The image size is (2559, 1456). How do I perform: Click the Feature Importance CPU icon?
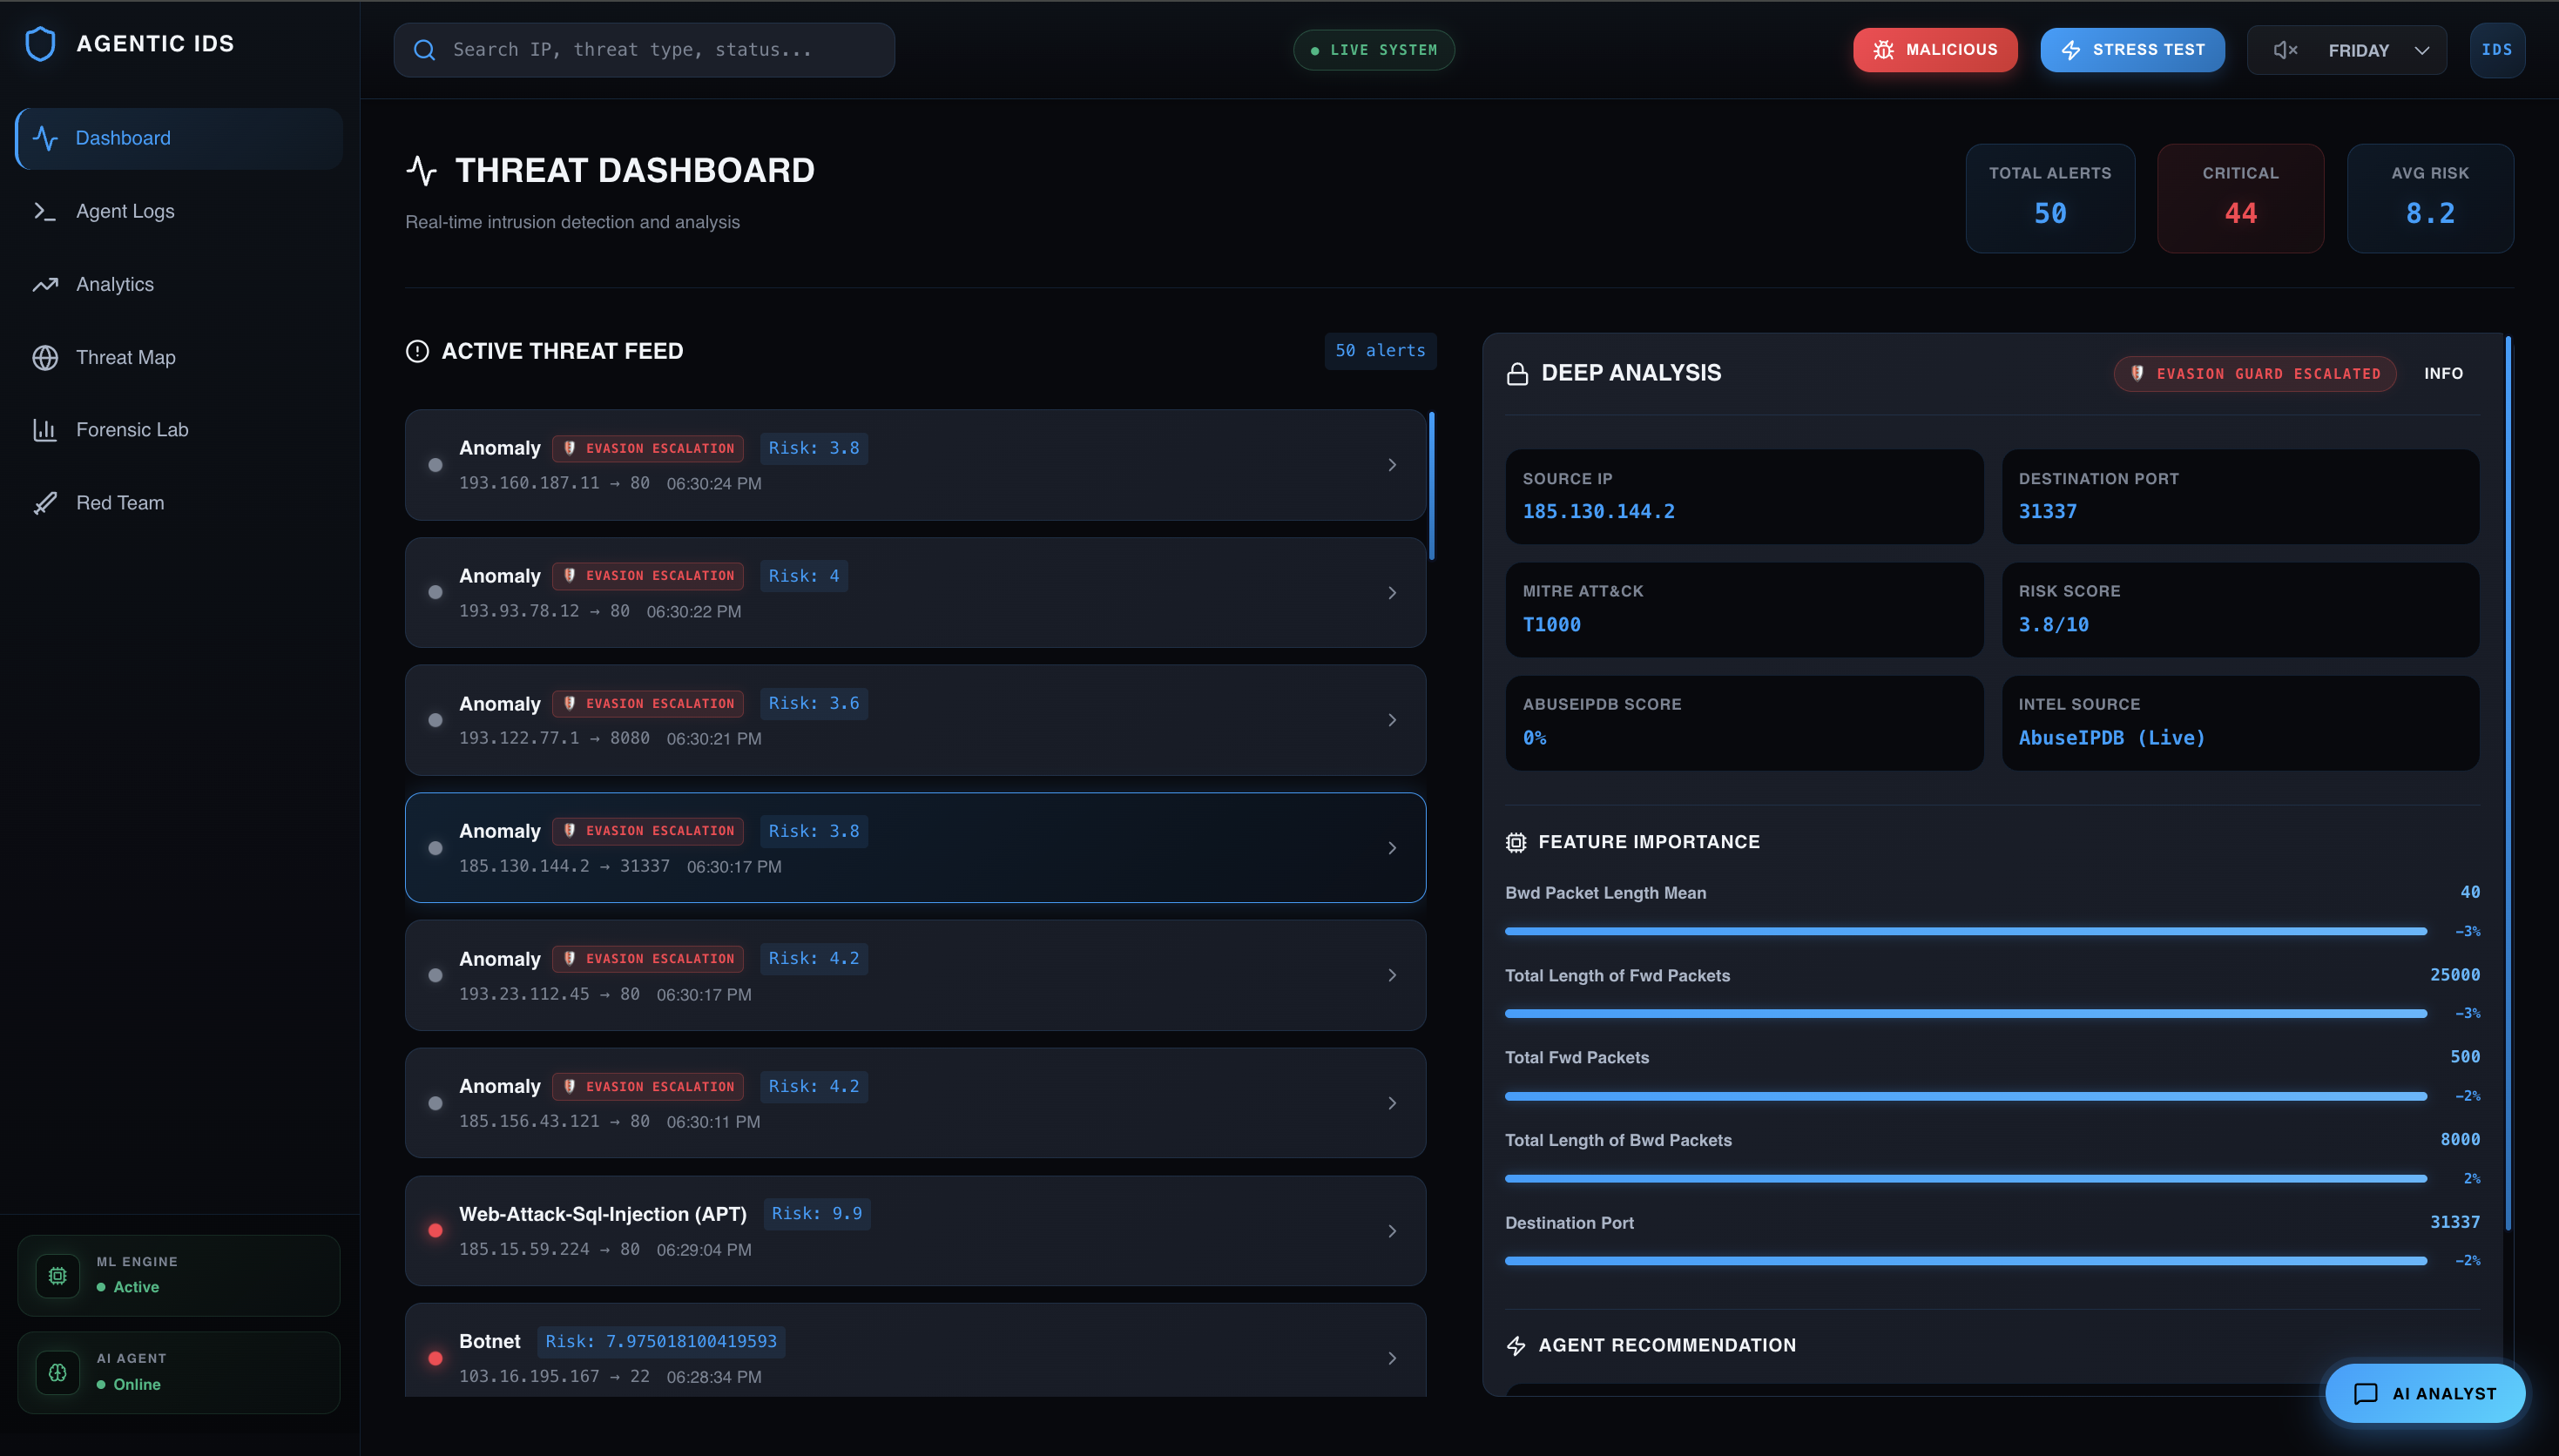[x=1516, y=842]
